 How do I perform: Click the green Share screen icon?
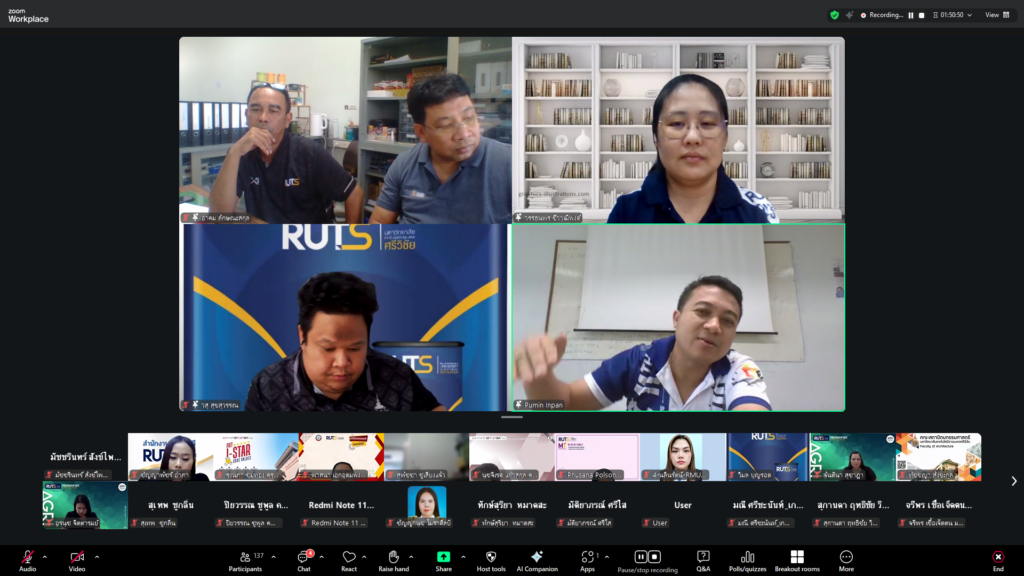pos(443,558)
